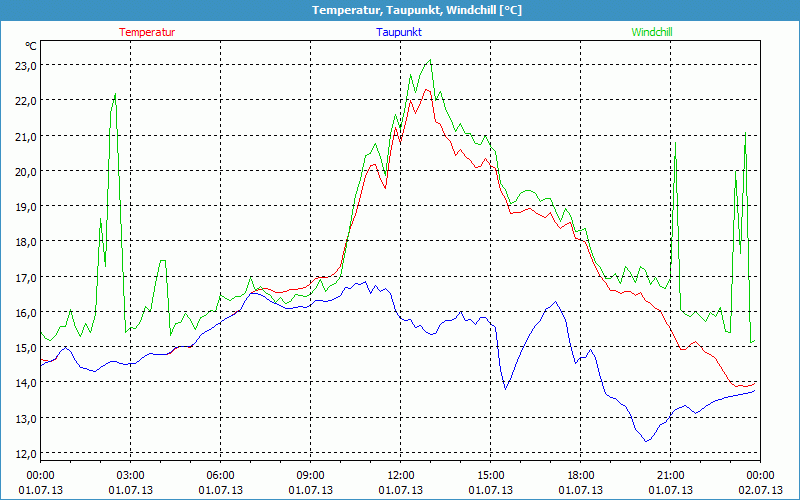
Task: Select the 12,0 y-axis tick label
Action: coord(25,453)
